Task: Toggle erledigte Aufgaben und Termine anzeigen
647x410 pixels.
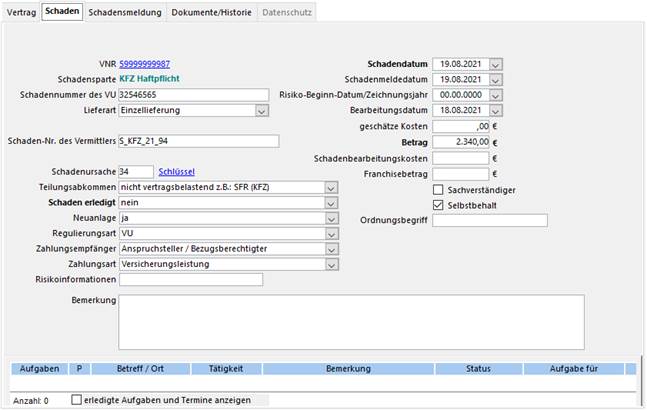Action: (x=78, y=400)
